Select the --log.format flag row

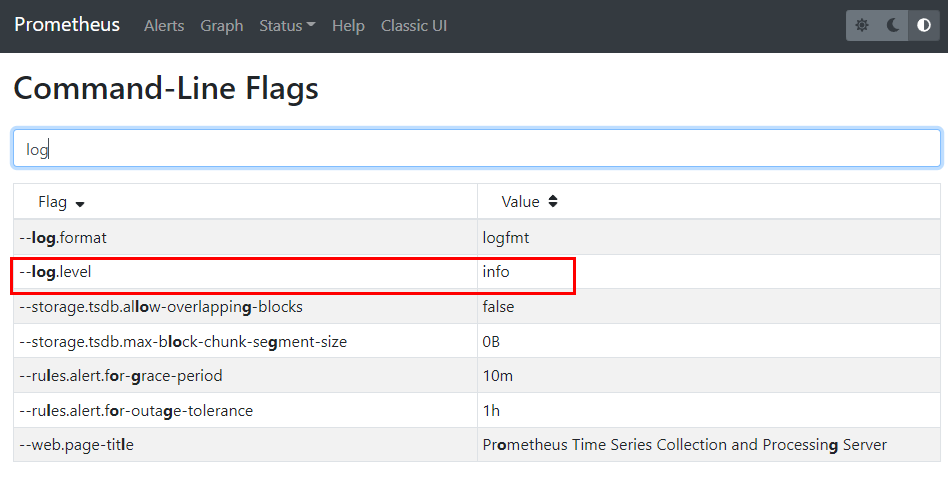(477, 237)
